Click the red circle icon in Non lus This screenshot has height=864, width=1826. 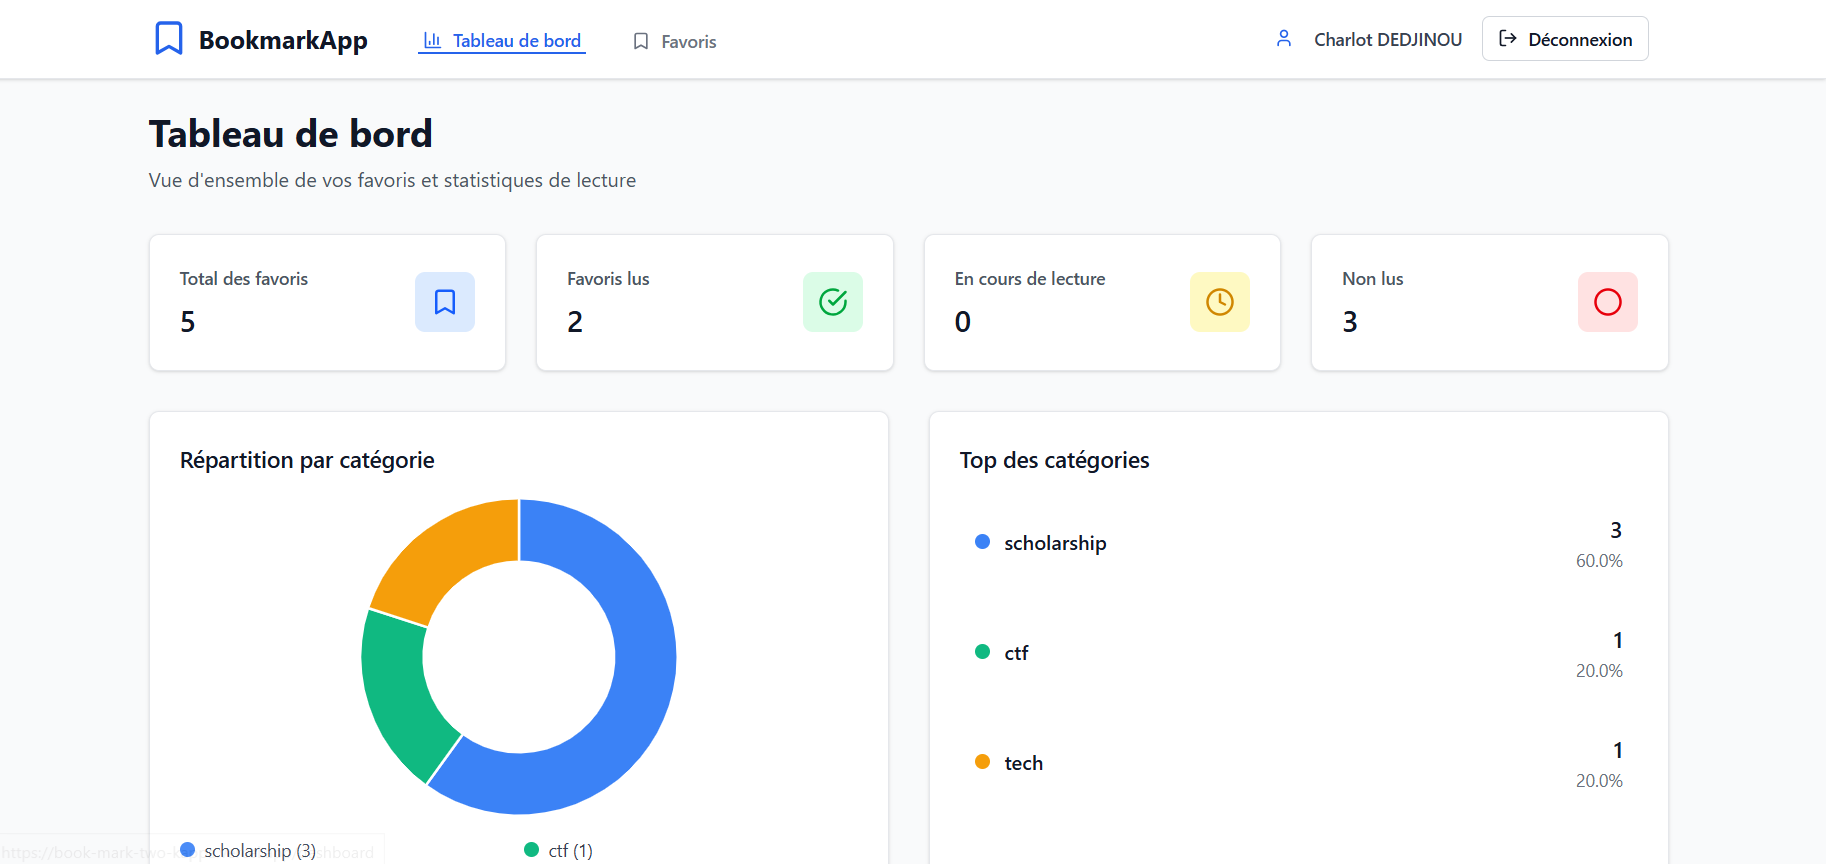(x=1607, y=302)
